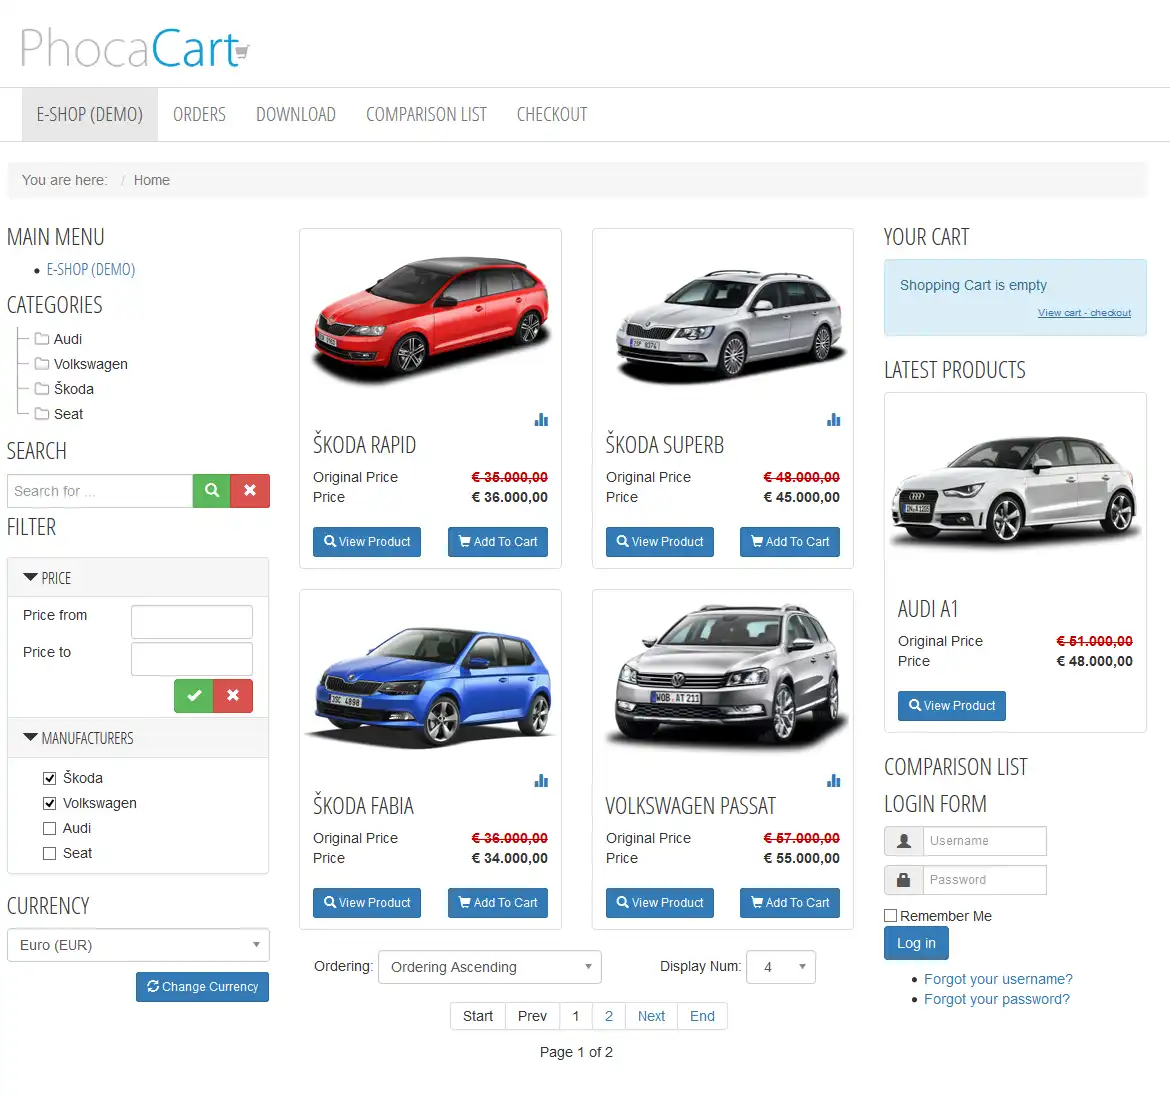The width and height of the screenshot is (1170, 1100).
Task: Click the green search magnifier button
Action: pyautogui.click(x=212, y=490)
